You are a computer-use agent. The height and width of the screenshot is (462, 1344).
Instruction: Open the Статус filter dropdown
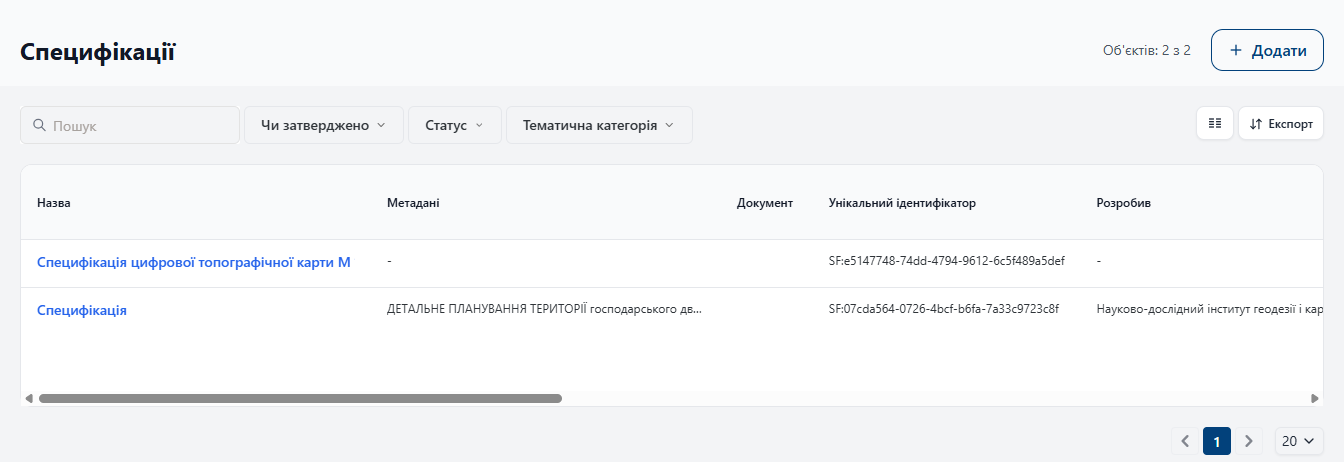point(455,125)
